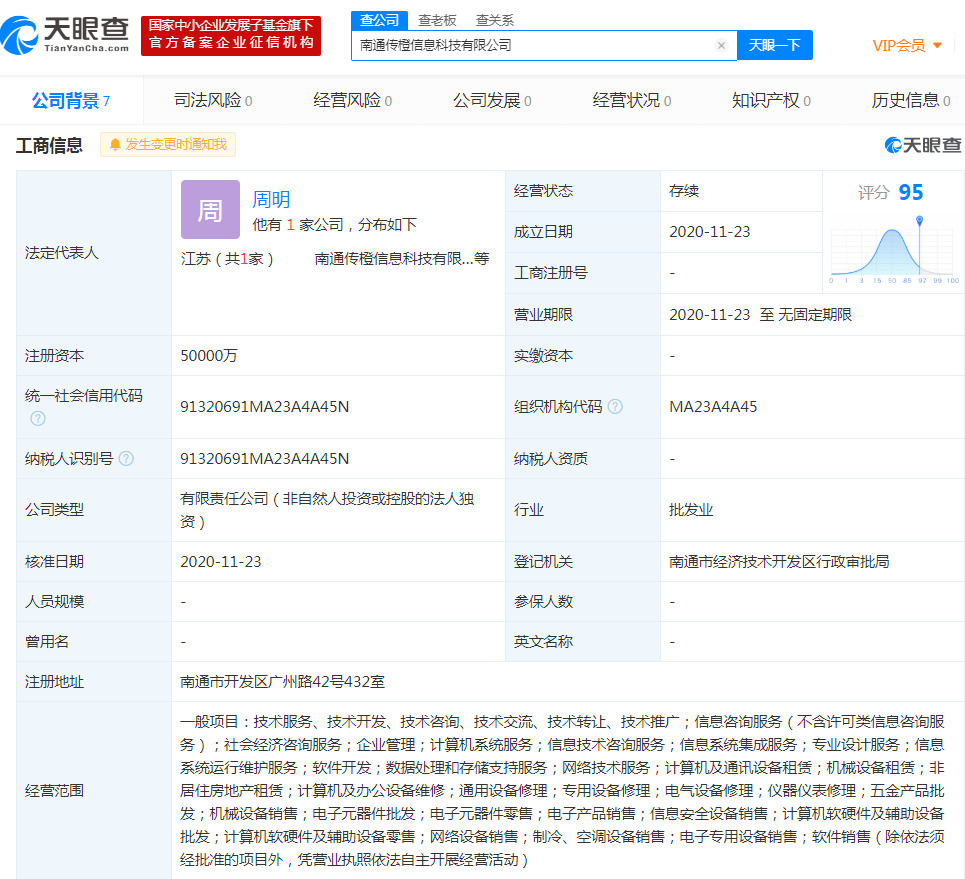This screenshot has width=965, height=879.
Task: Select the credit code in the 纳税人识别号 row
Action: pyautogui.click(x=265, y=459)
